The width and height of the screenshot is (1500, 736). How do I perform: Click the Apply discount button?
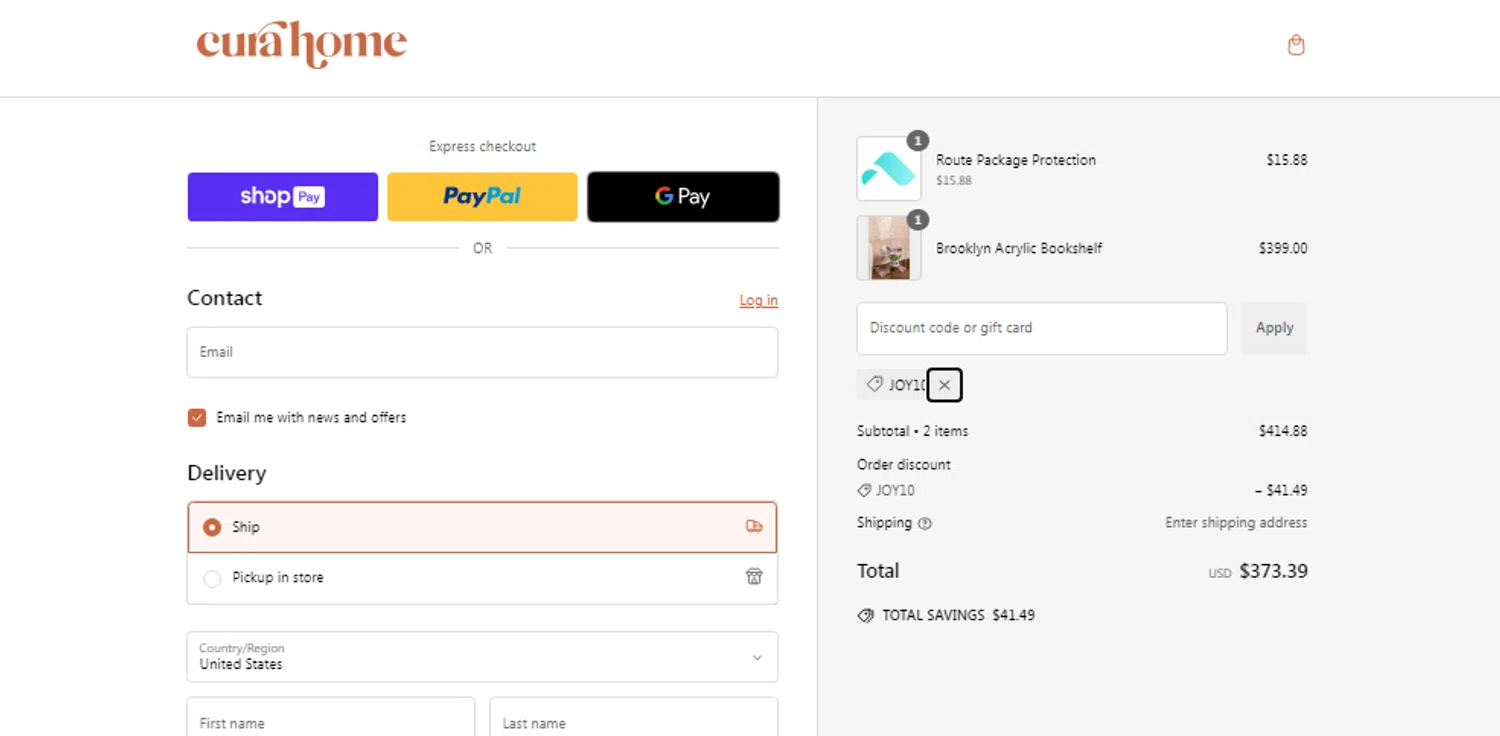pos(1274,328)
